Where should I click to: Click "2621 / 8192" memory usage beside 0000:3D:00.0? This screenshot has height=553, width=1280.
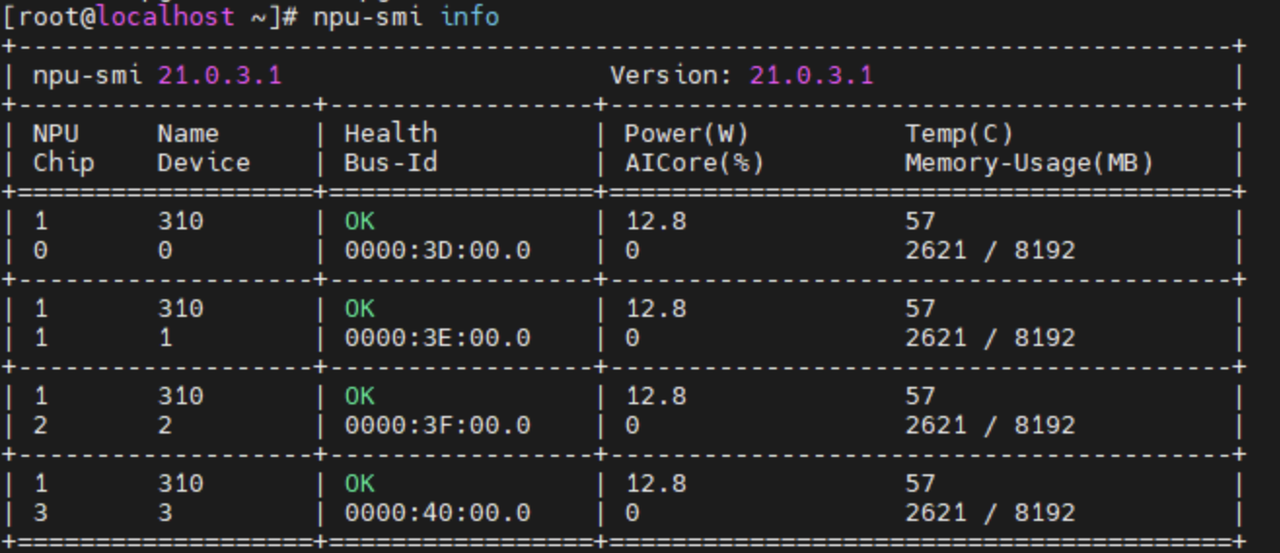[x=990, y=251]
